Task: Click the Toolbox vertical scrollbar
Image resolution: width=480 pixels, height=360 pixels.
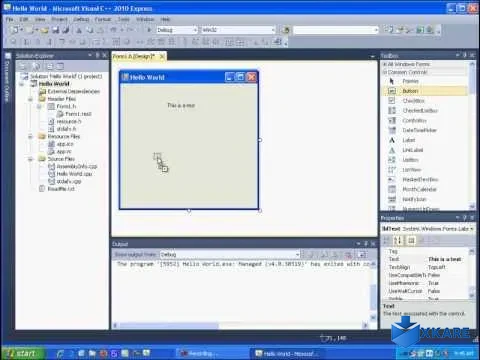Action: [x=472, y=135]
